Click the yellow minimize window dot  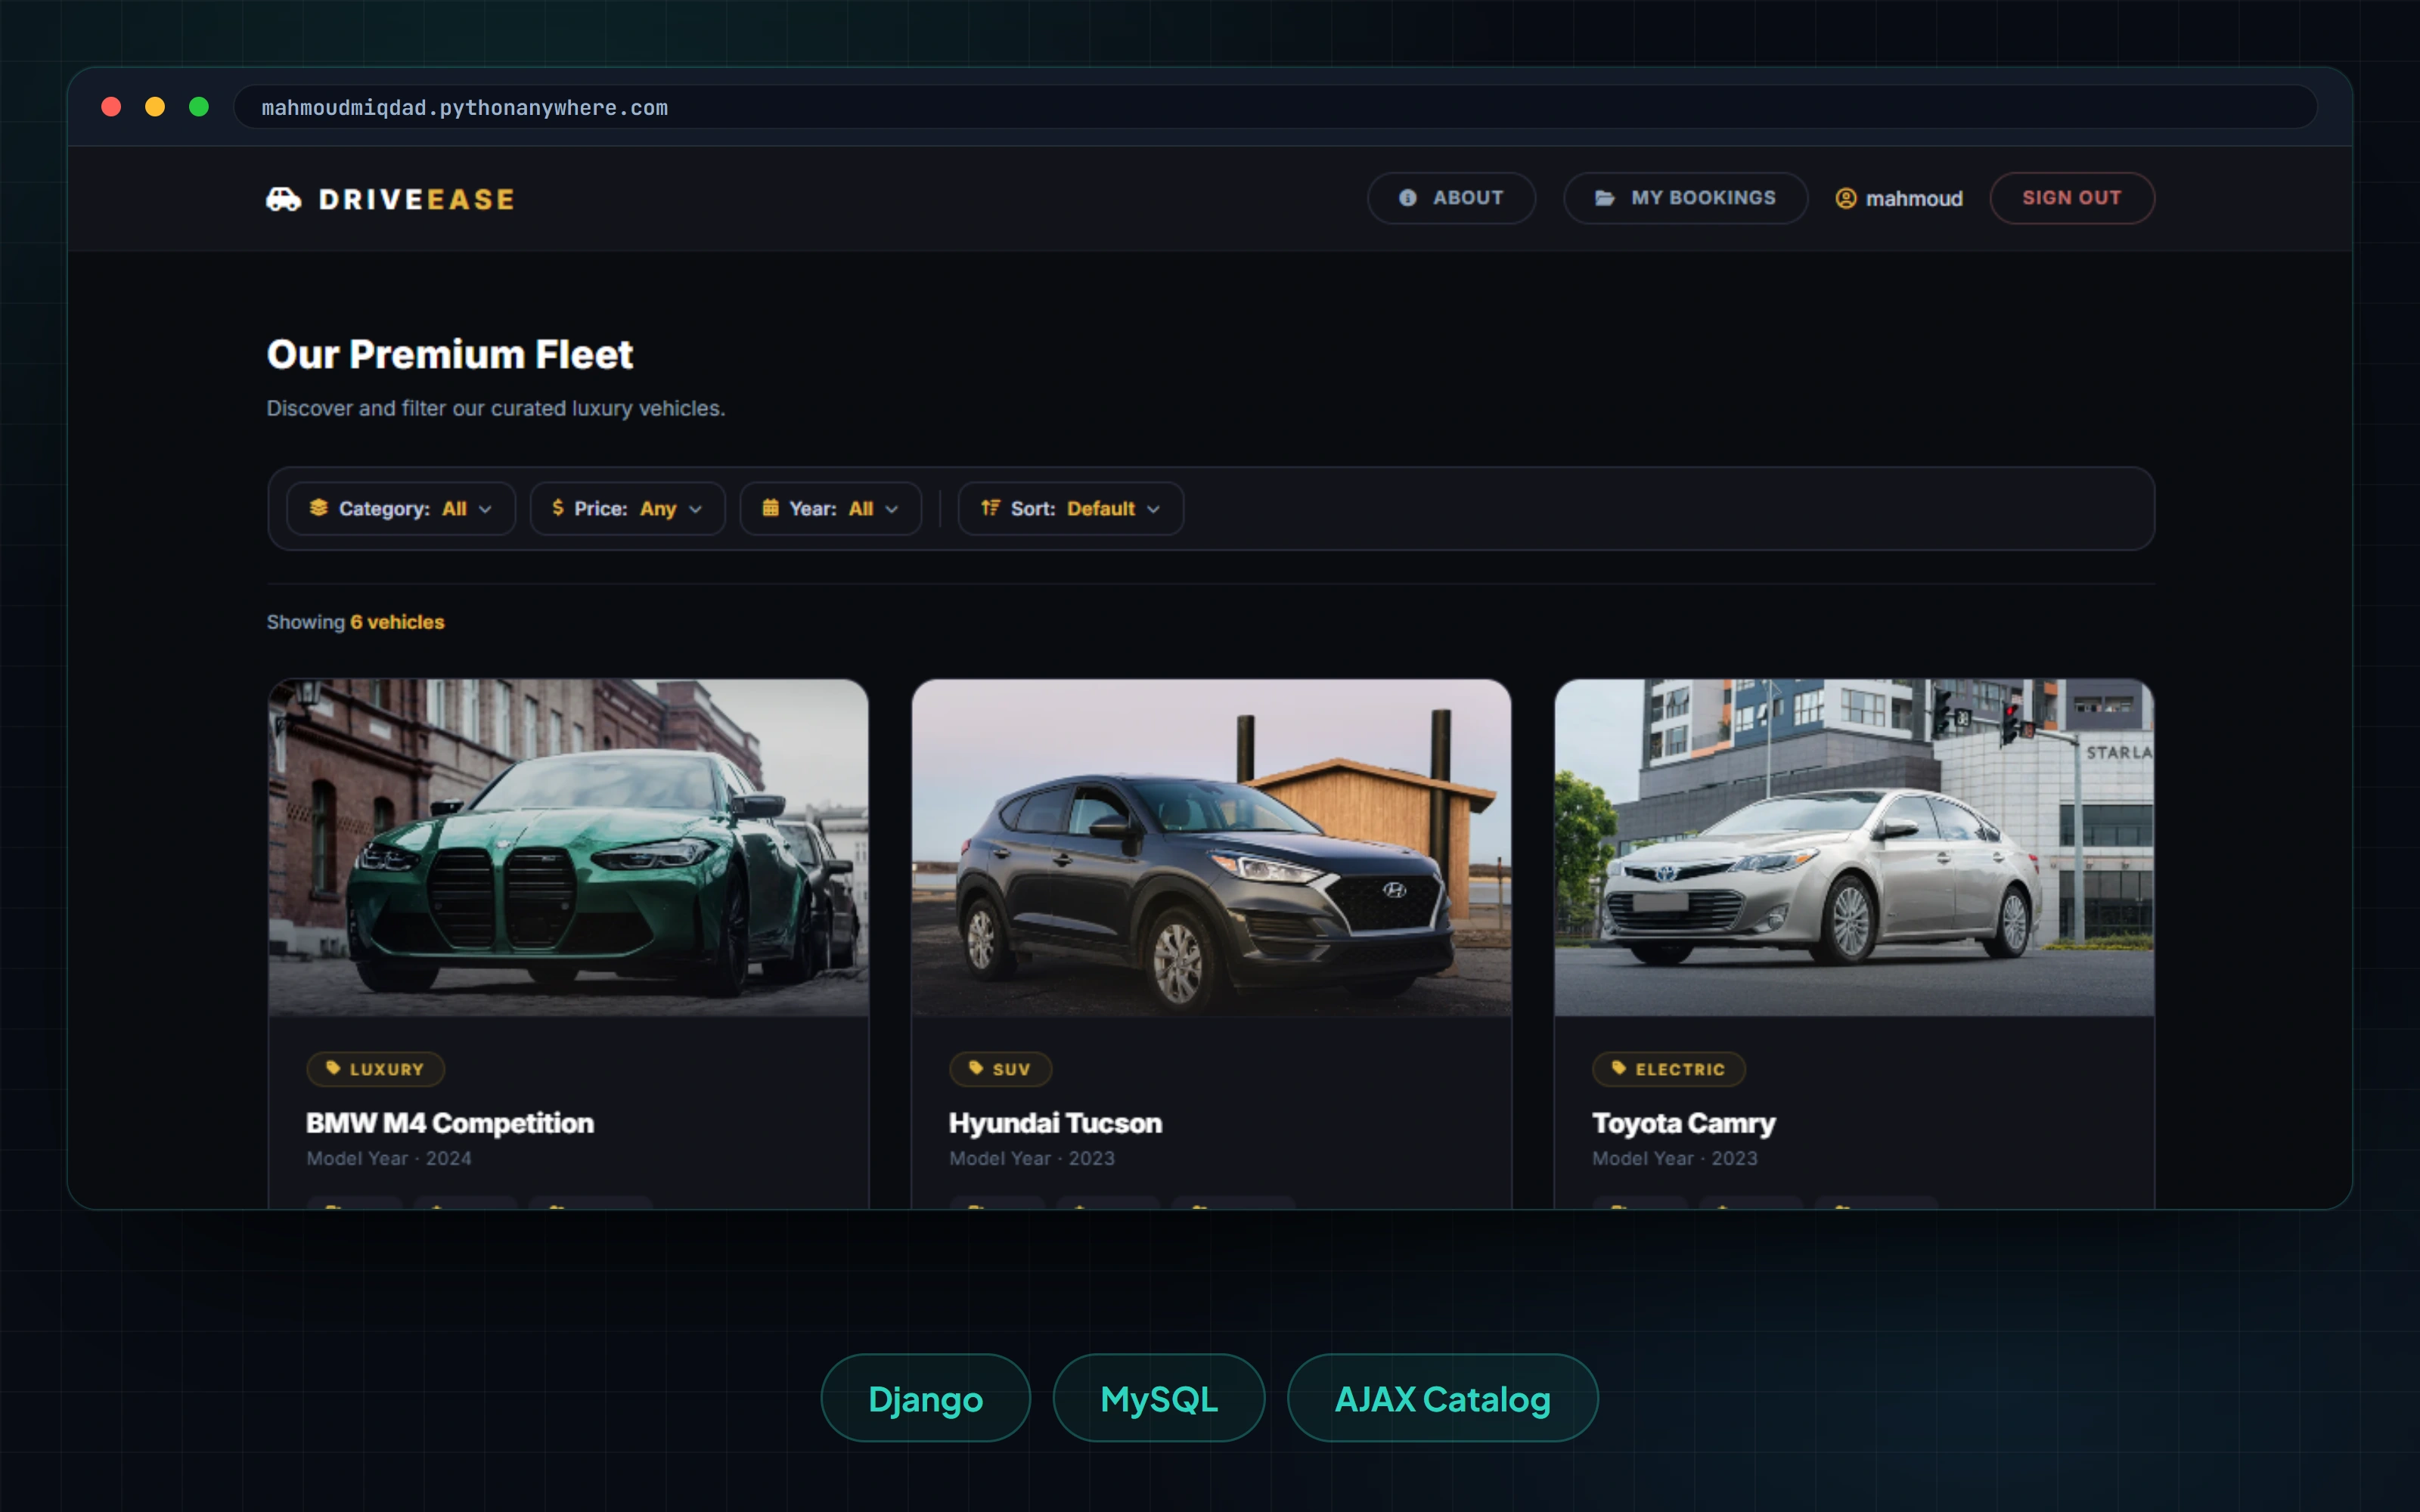[155, 107]
